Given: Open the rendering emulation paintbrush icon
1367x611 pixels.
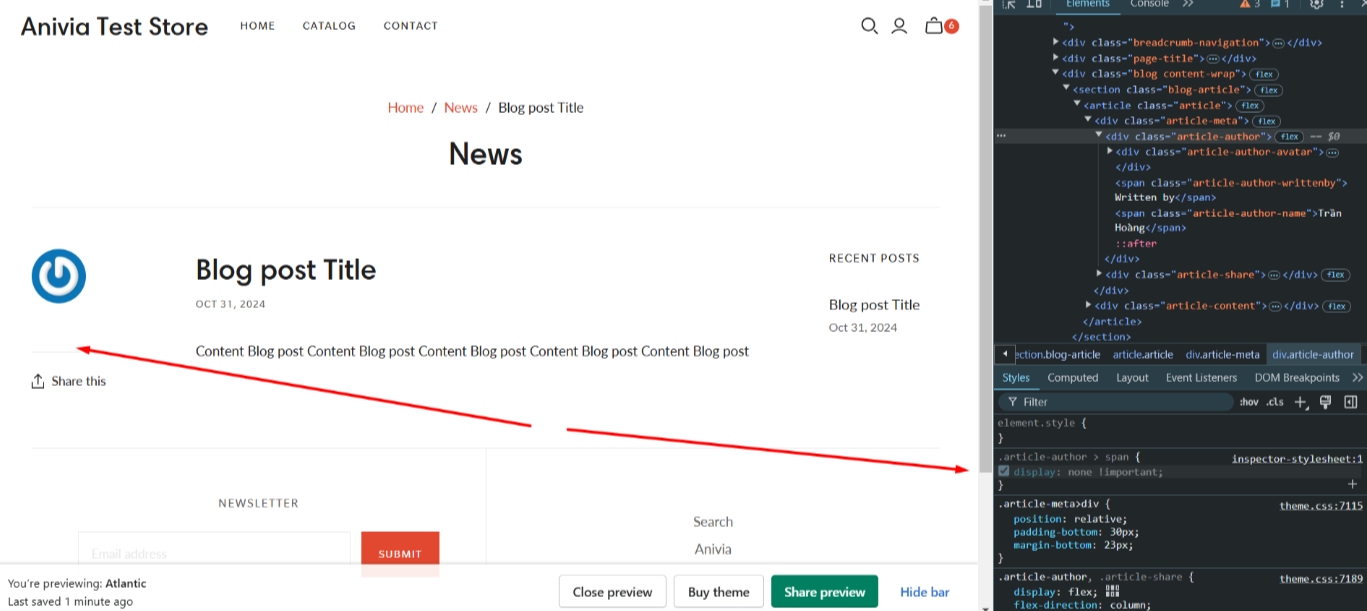Looking at the screenshot, I should coord(1326,402).
